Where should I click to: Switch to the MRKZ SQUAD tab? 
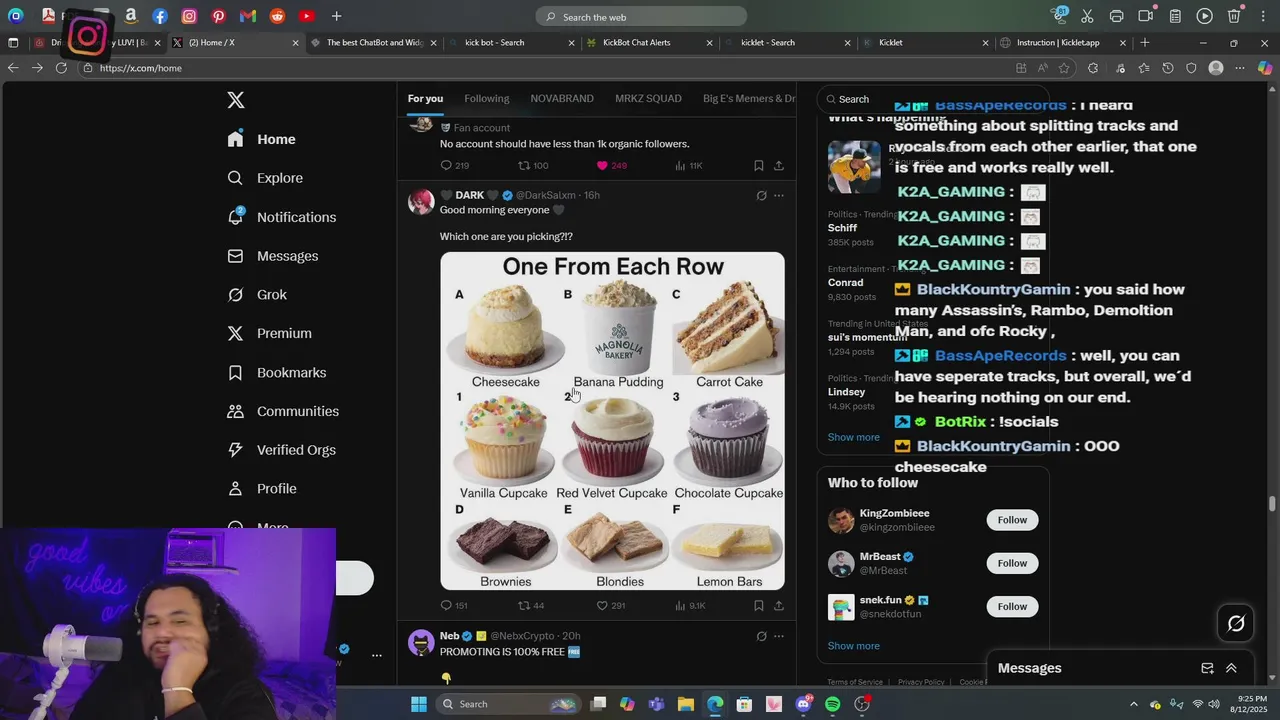648,98
